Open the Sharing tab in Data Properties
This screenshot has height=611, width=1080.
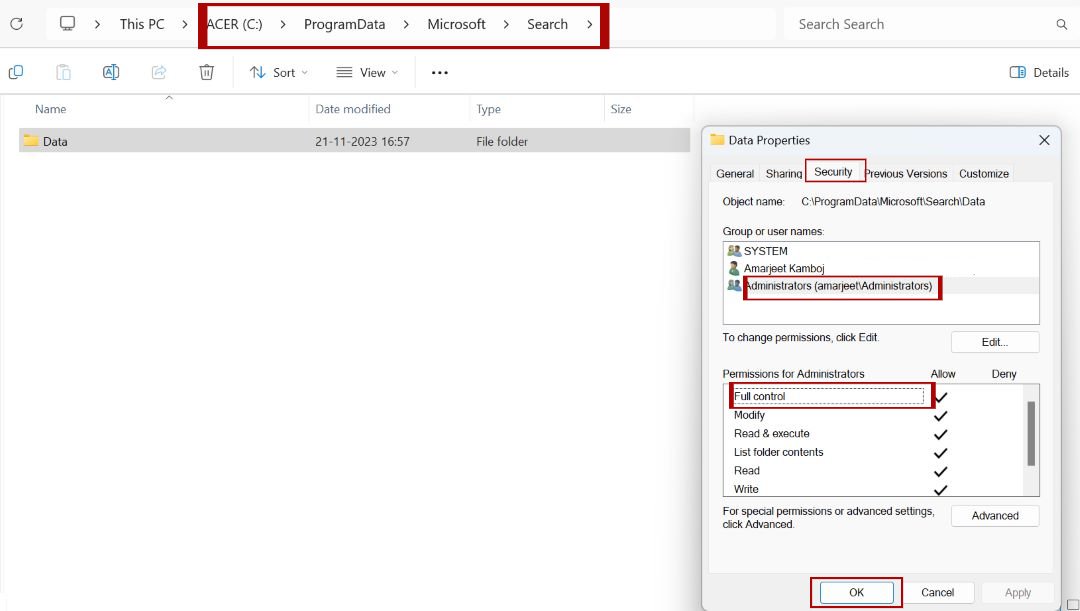(783, 173)
